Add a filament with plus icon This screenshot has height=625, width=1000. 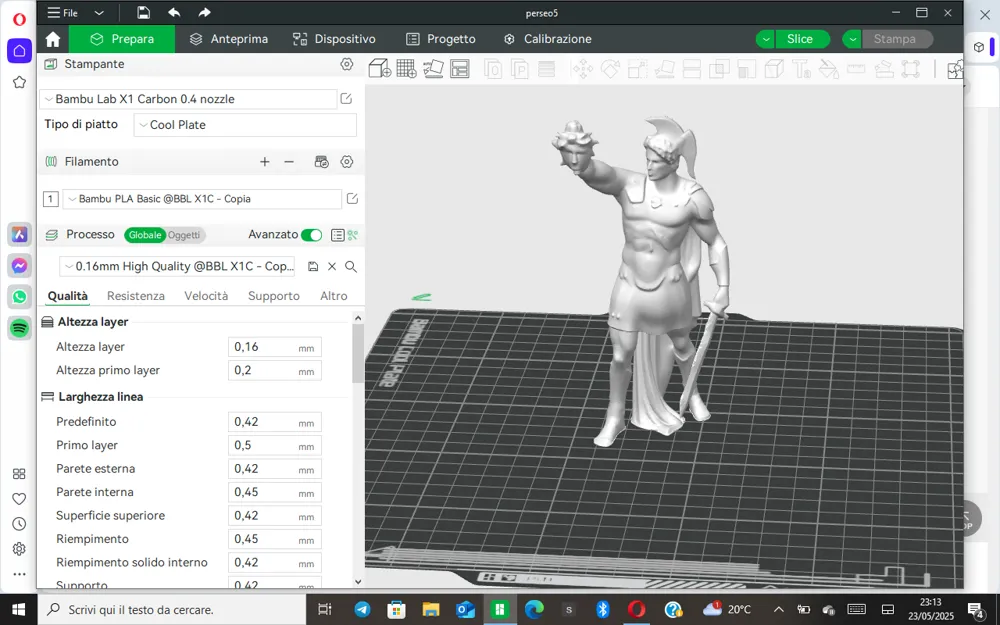point(265,162)
